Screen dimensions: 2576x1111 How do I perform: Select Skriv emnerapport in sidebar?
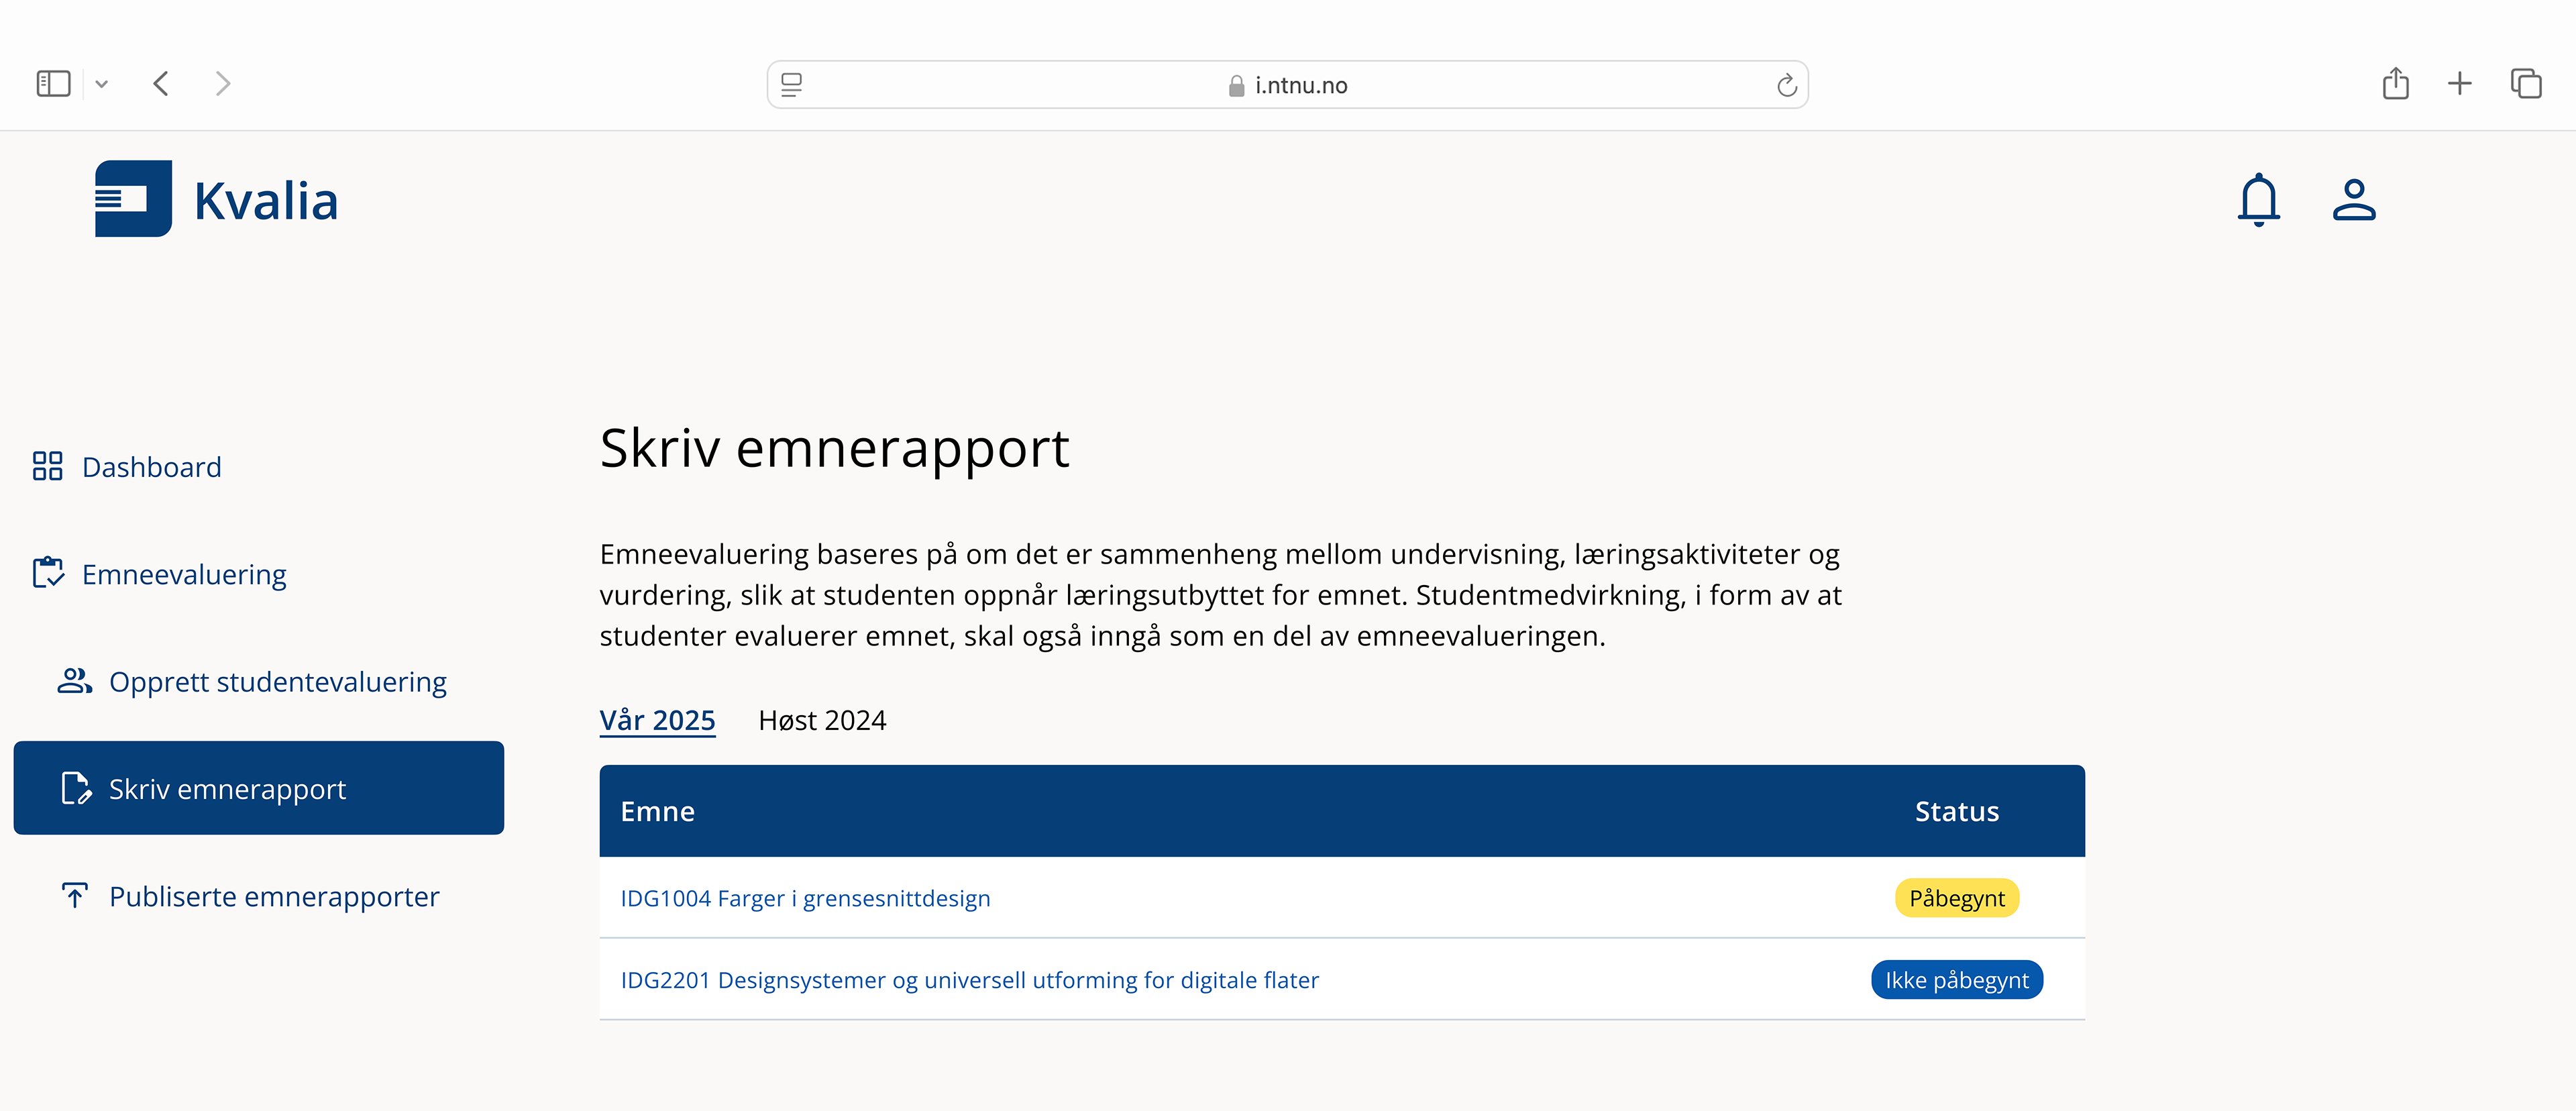[258, 788]
